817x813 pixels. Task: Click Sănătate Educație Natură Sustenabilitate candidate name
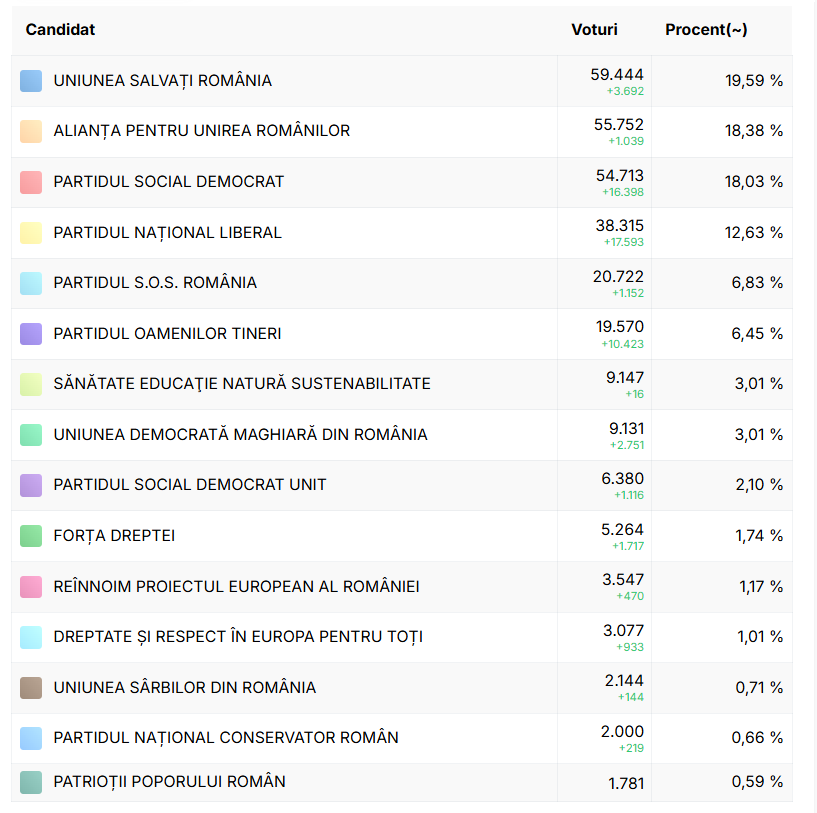click(242, 384)
